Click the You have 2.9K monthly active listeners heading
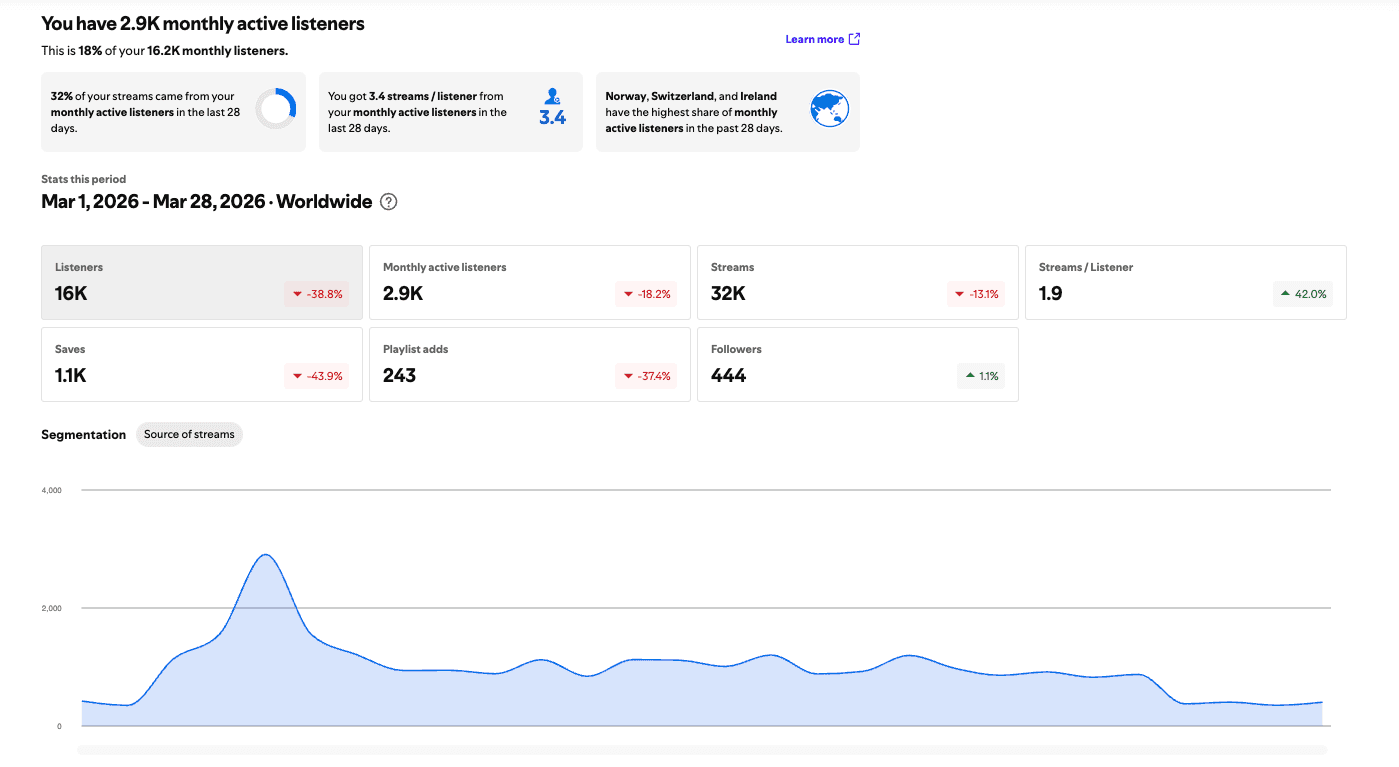The image size is (1399, 767). [x=203, y=23]
